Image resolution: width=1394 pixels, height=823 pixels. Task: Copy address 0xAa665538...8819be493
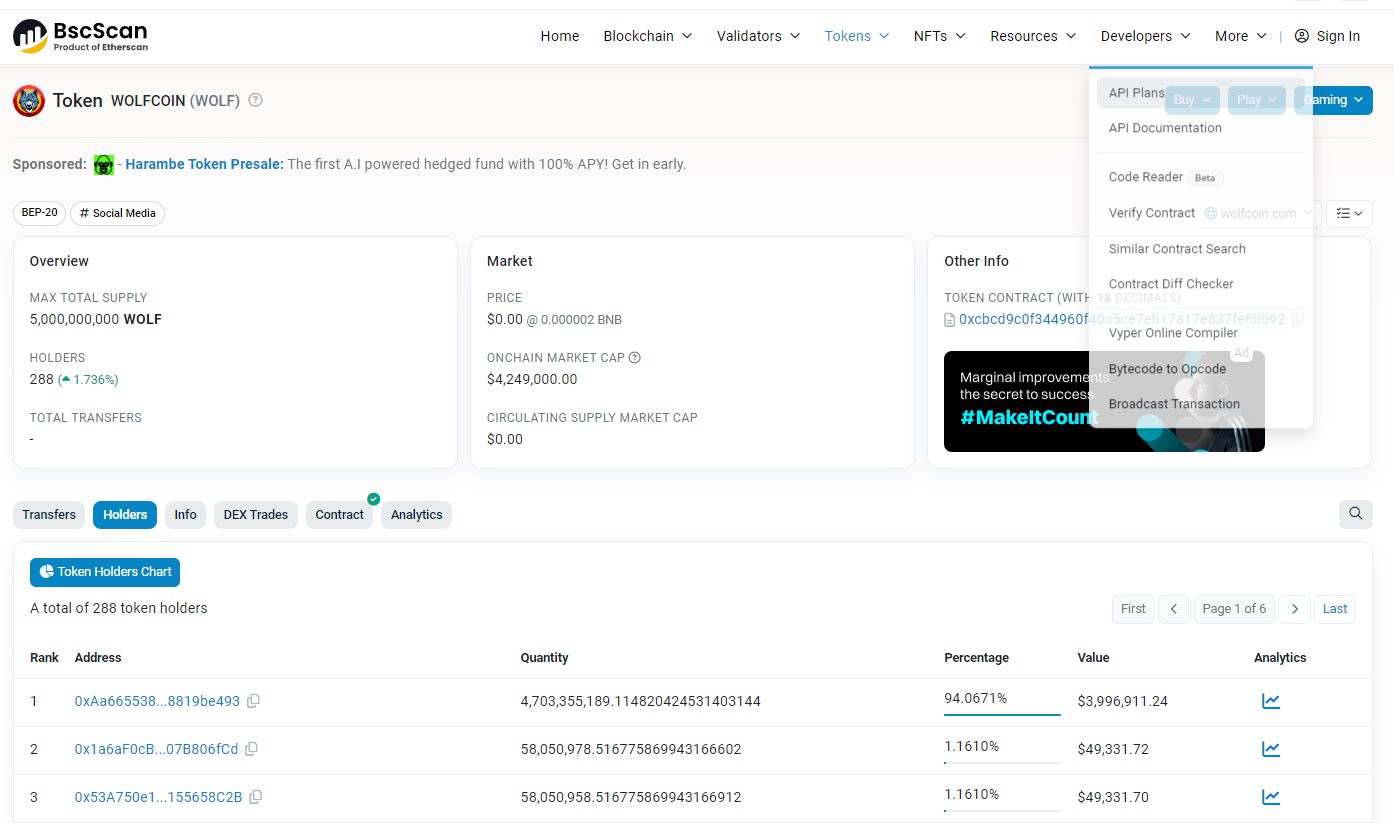[253, 701]
